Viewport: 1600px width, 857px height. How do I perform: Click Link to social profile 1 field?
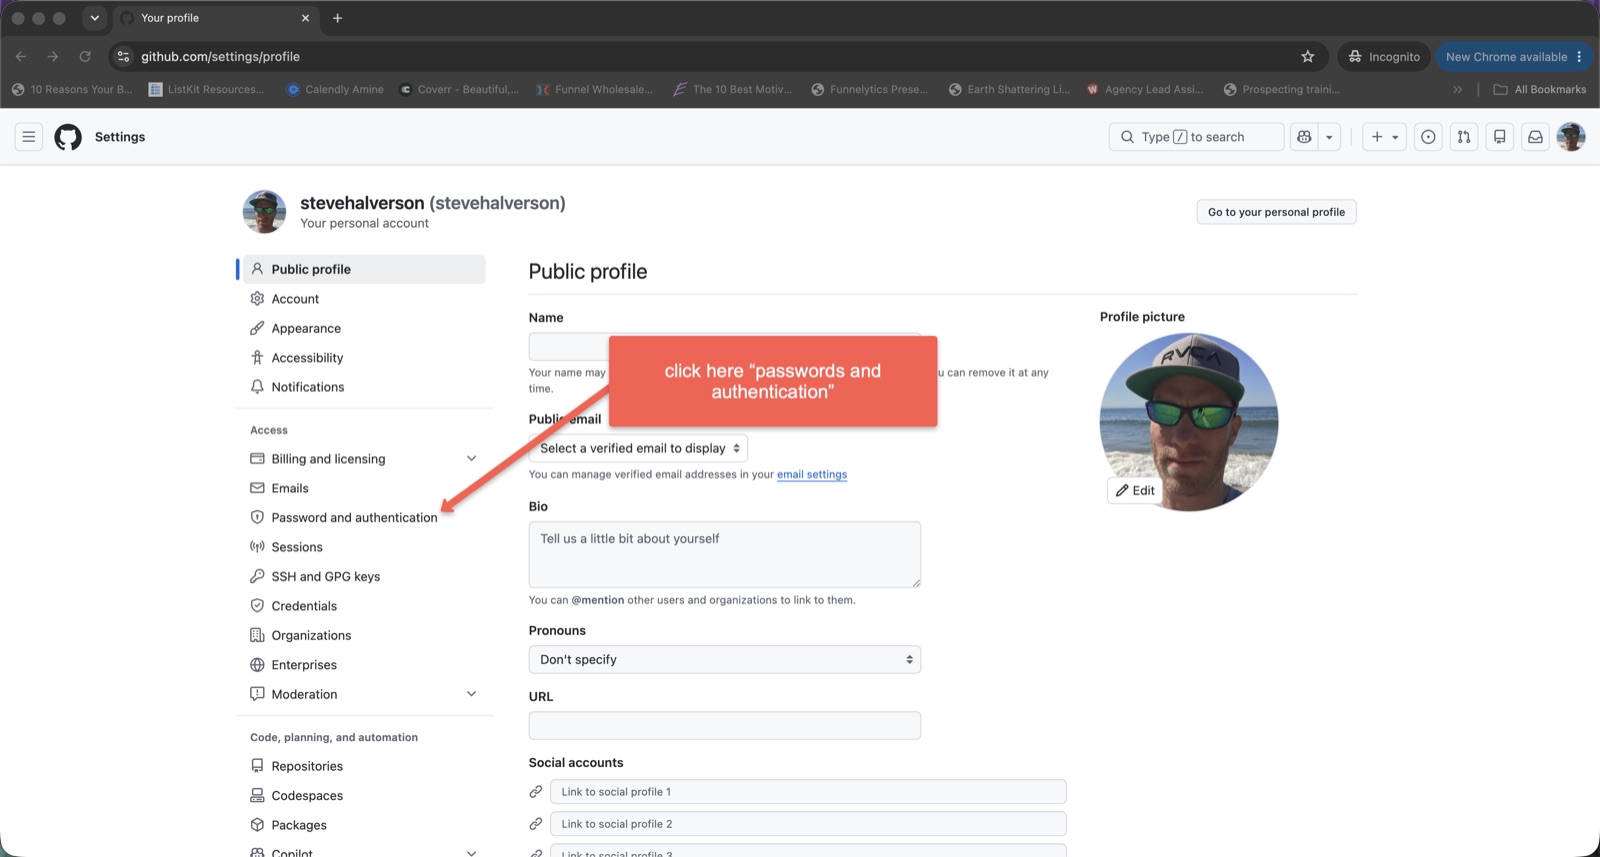point(808,792)
